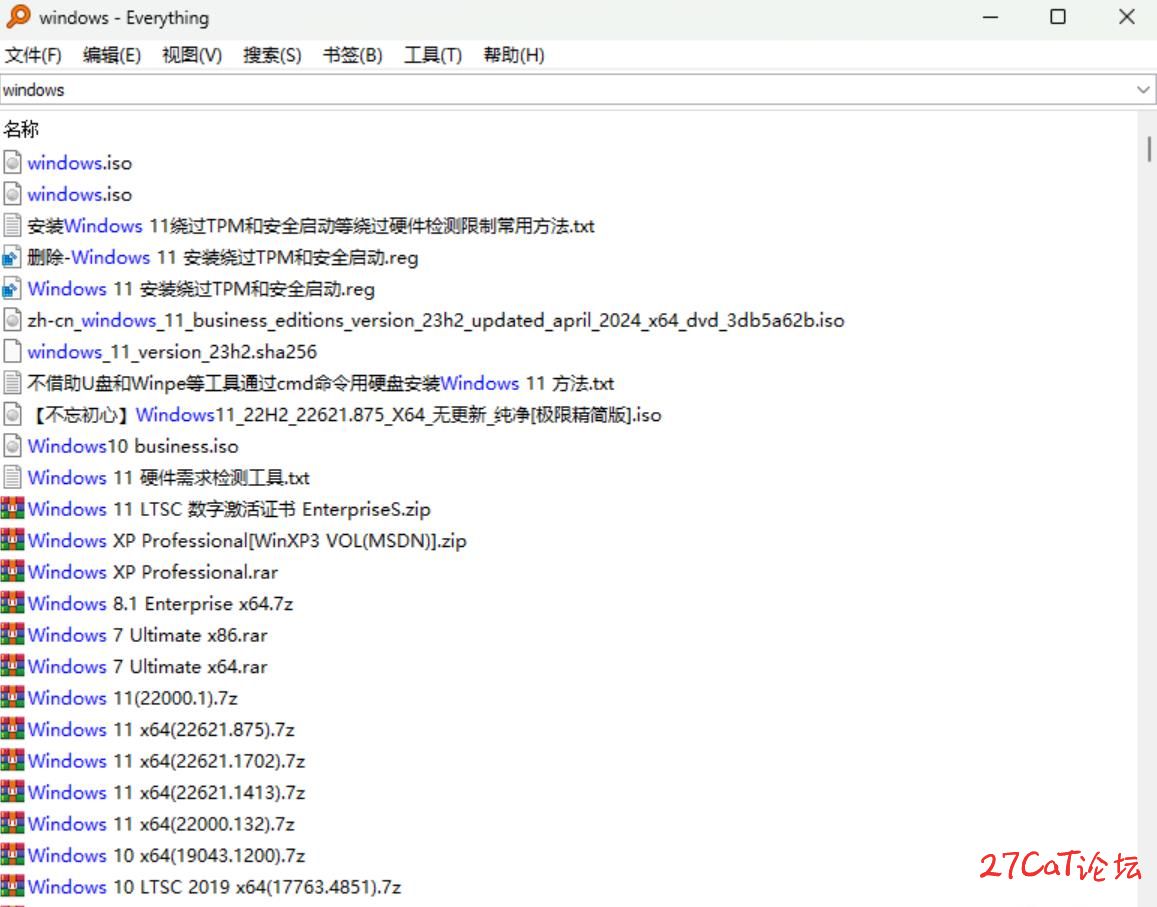Click the archive icon of Windows 7 Ultimate x86.rar
The width and height of the screenshot is (1157, 907).
(13, 635)
